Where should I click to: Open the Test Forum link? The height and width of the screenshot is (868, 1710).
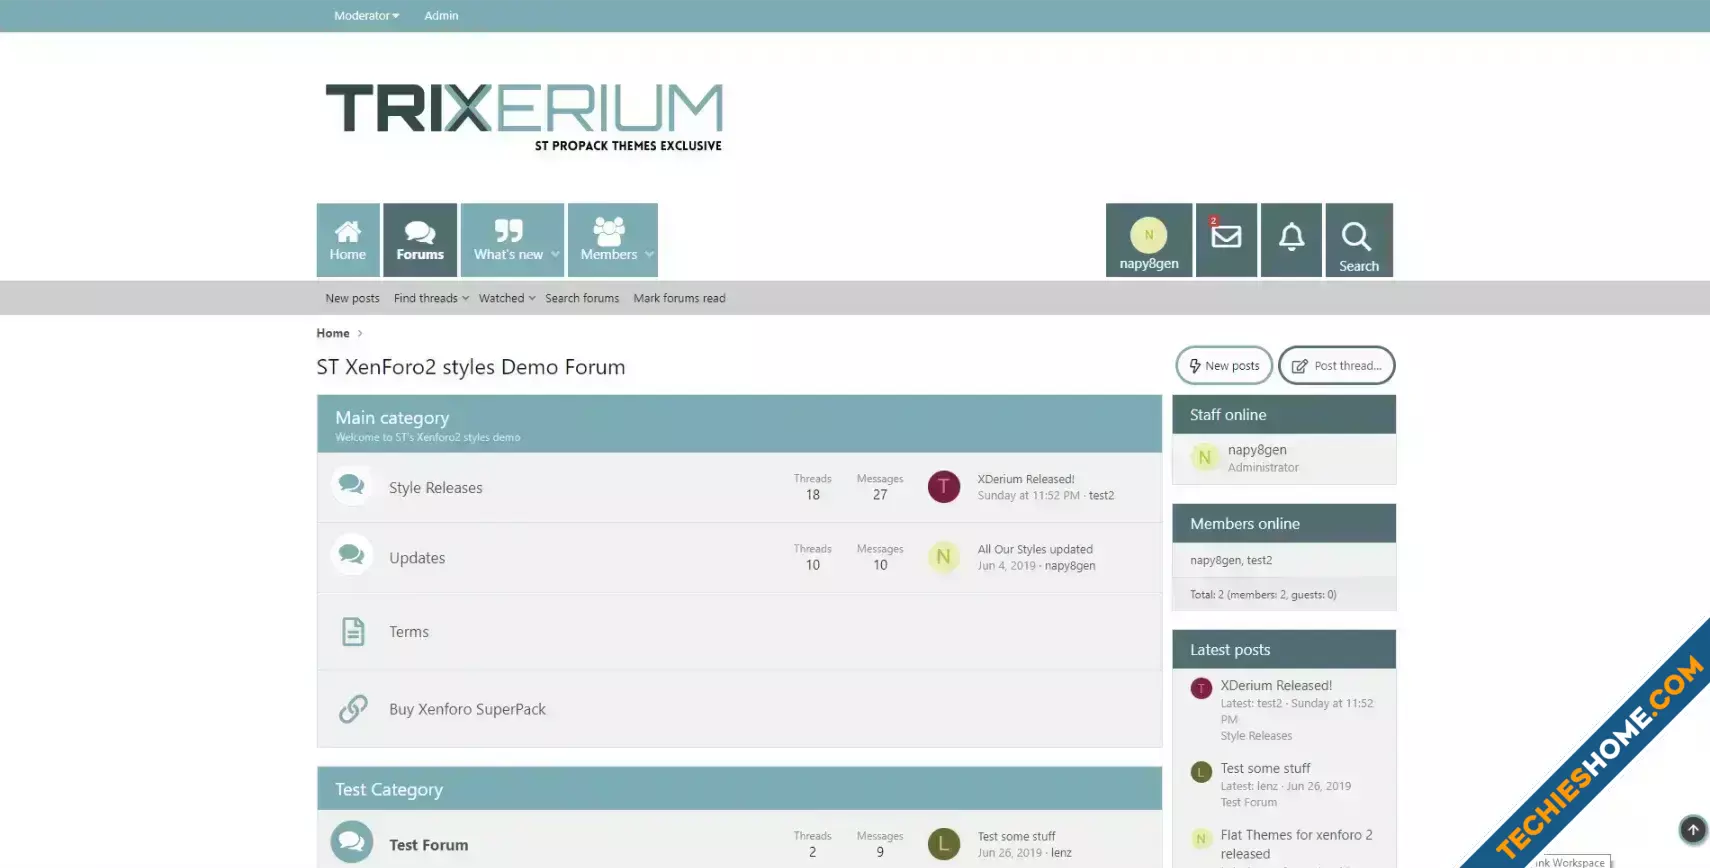(429, 845)
